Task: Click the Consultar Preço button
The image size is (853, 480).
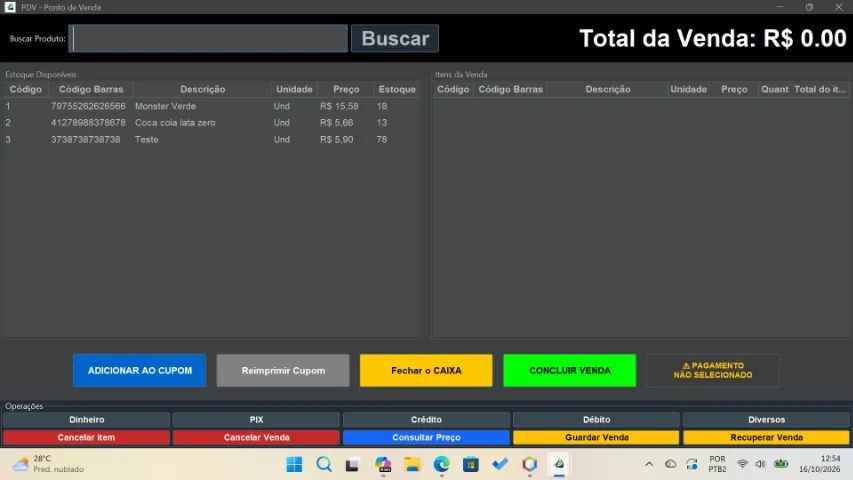Action: (x=426, y=438)
